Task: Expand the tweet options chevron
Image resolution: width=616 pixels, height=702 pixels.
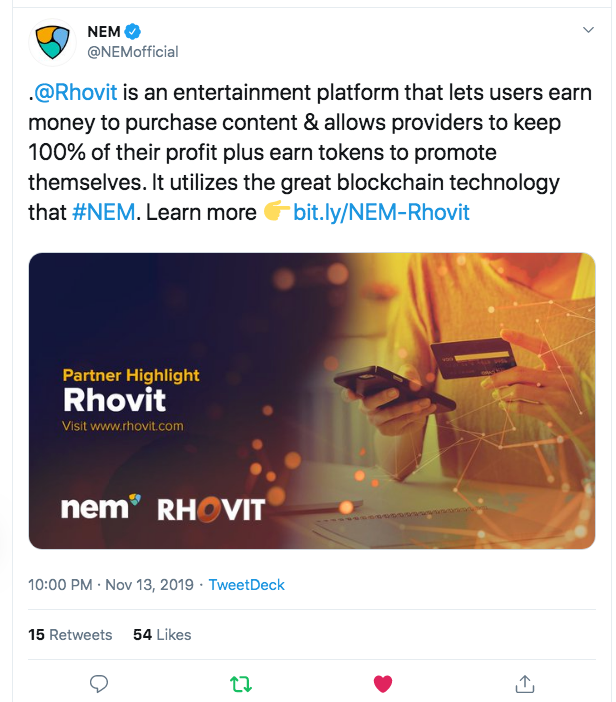Action: (588, 30)
